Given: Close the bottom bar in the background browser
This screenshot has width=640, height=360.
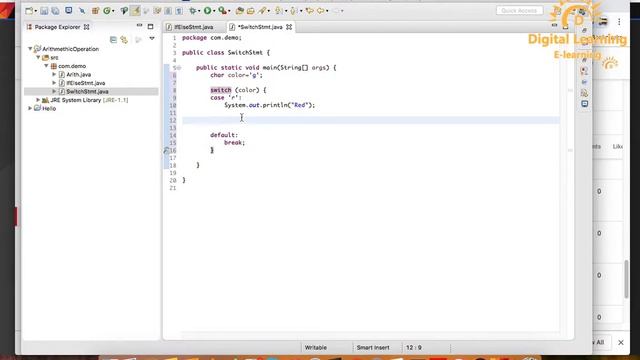Looking at the screenshot, I should tap(621, 342).
